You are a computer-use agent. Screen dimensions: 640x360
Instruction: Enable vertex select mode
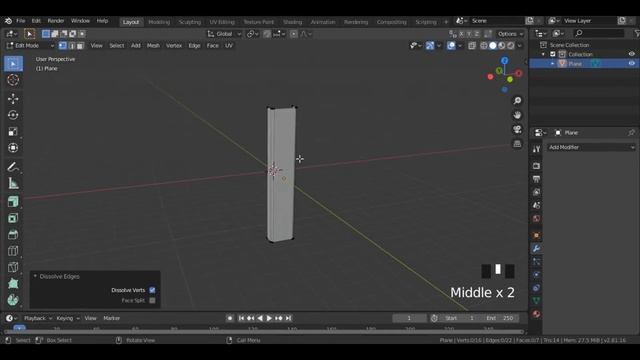click(x=62, y=46)
